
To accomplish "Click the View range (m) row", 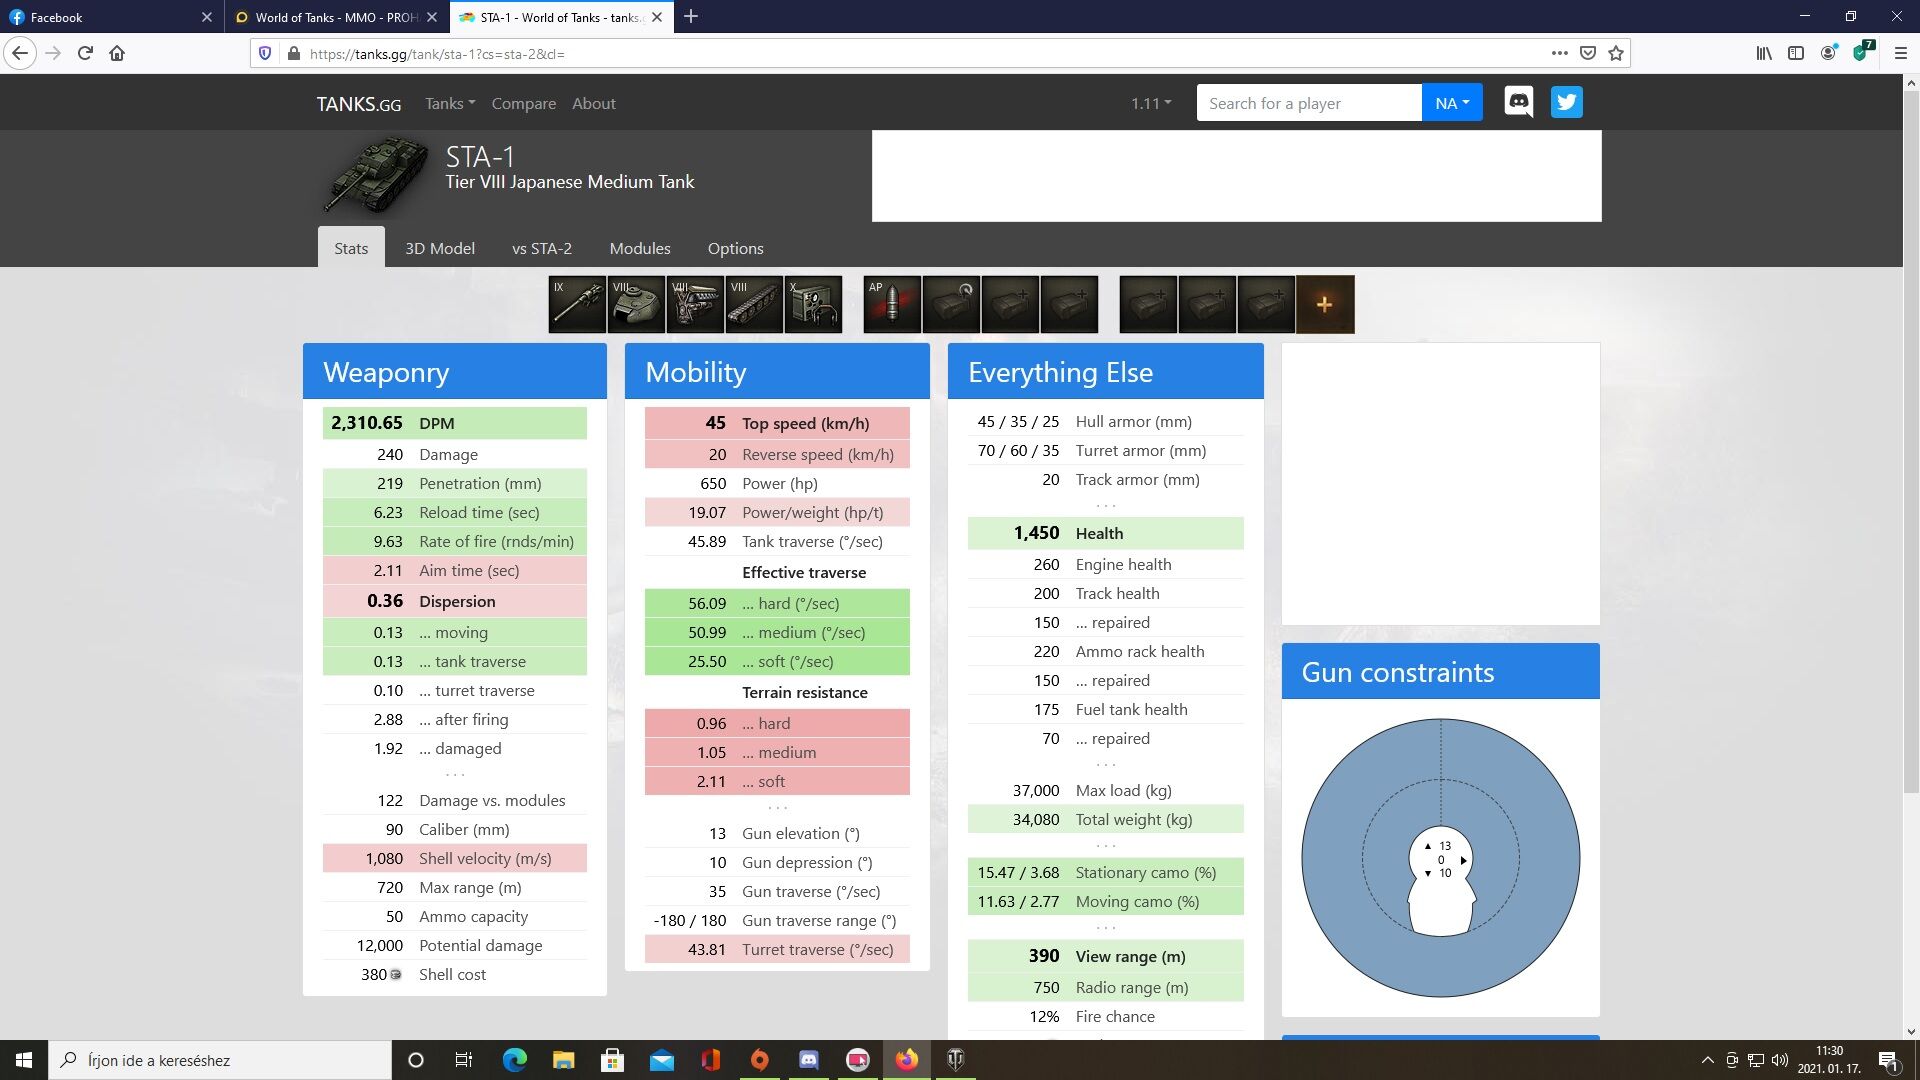I will (x=1105, y=956).
